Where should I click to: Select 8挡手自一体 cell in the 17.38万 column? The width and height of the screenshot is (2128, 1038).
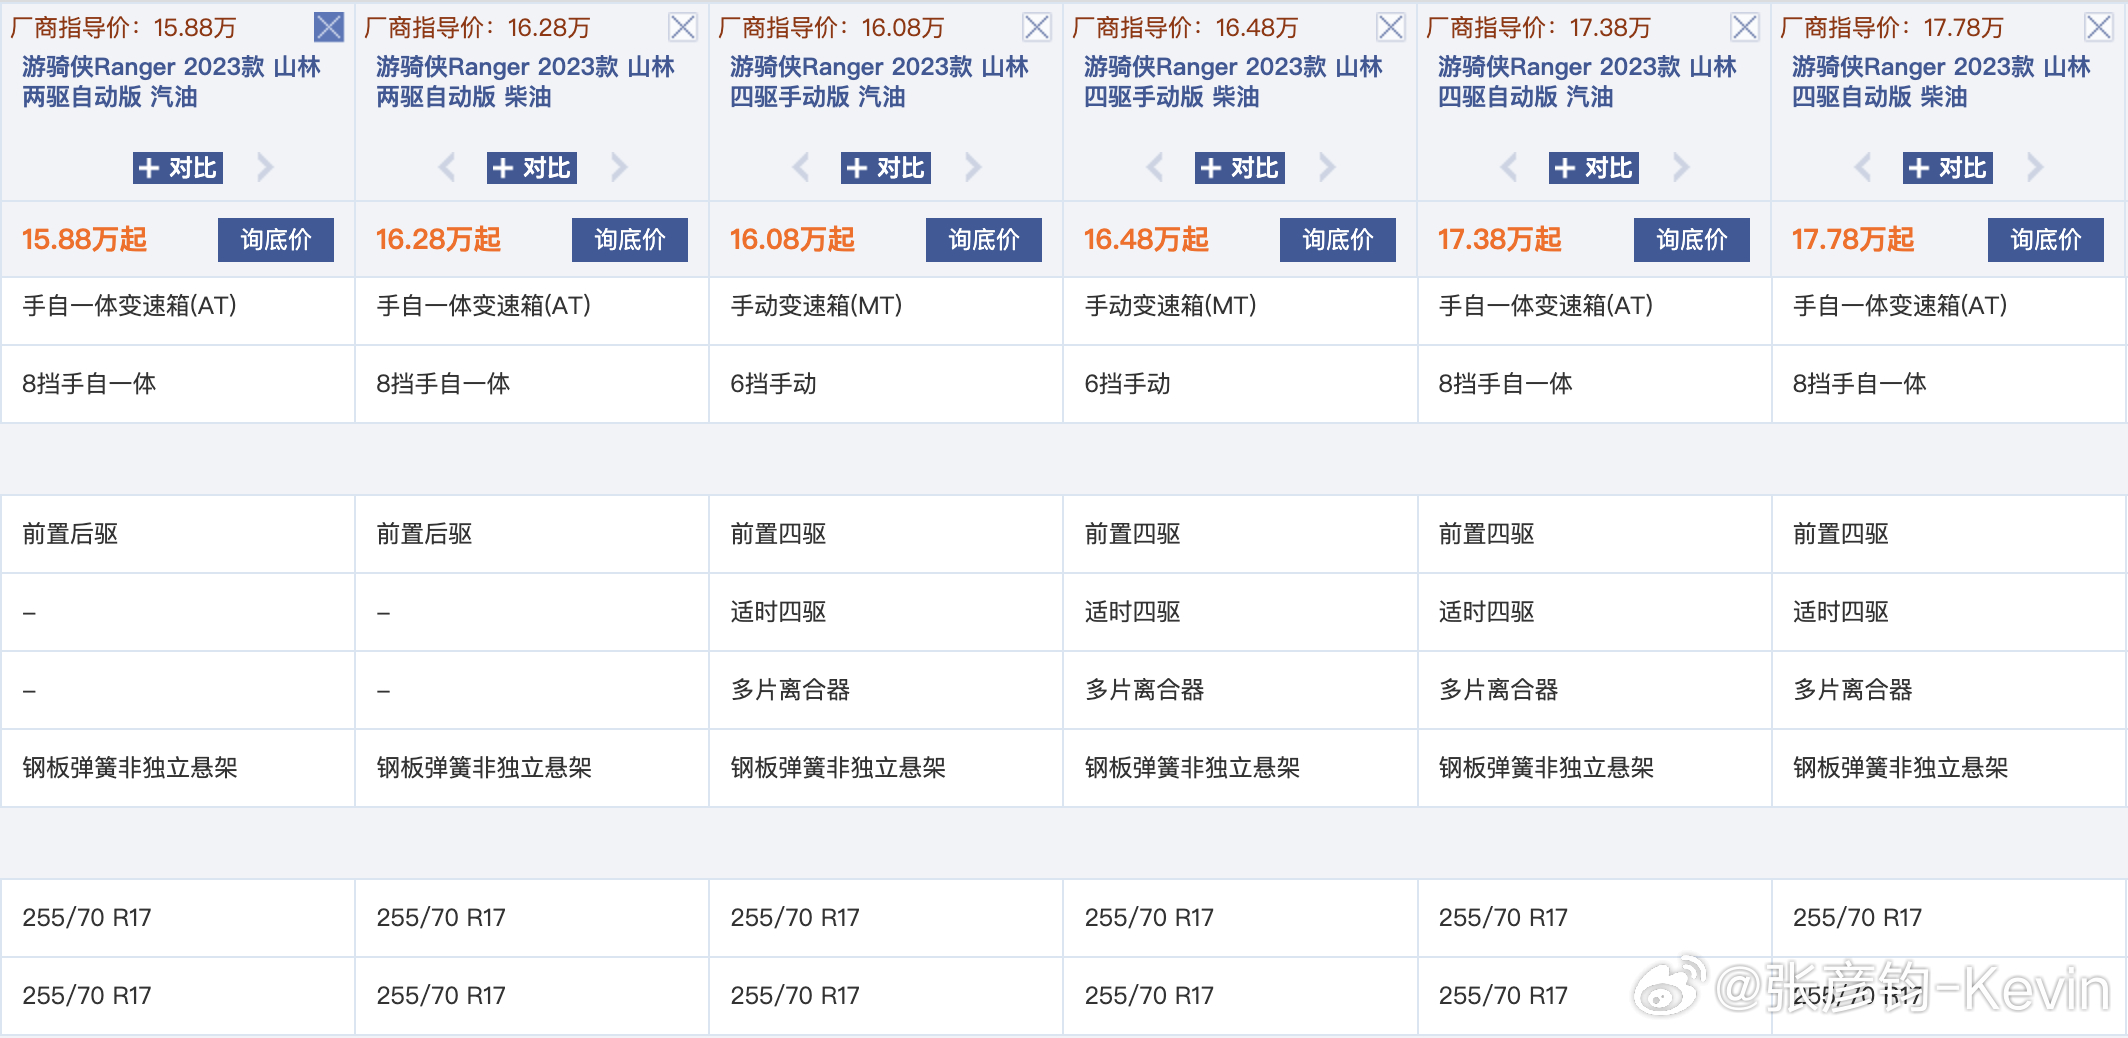[1594, 384]
